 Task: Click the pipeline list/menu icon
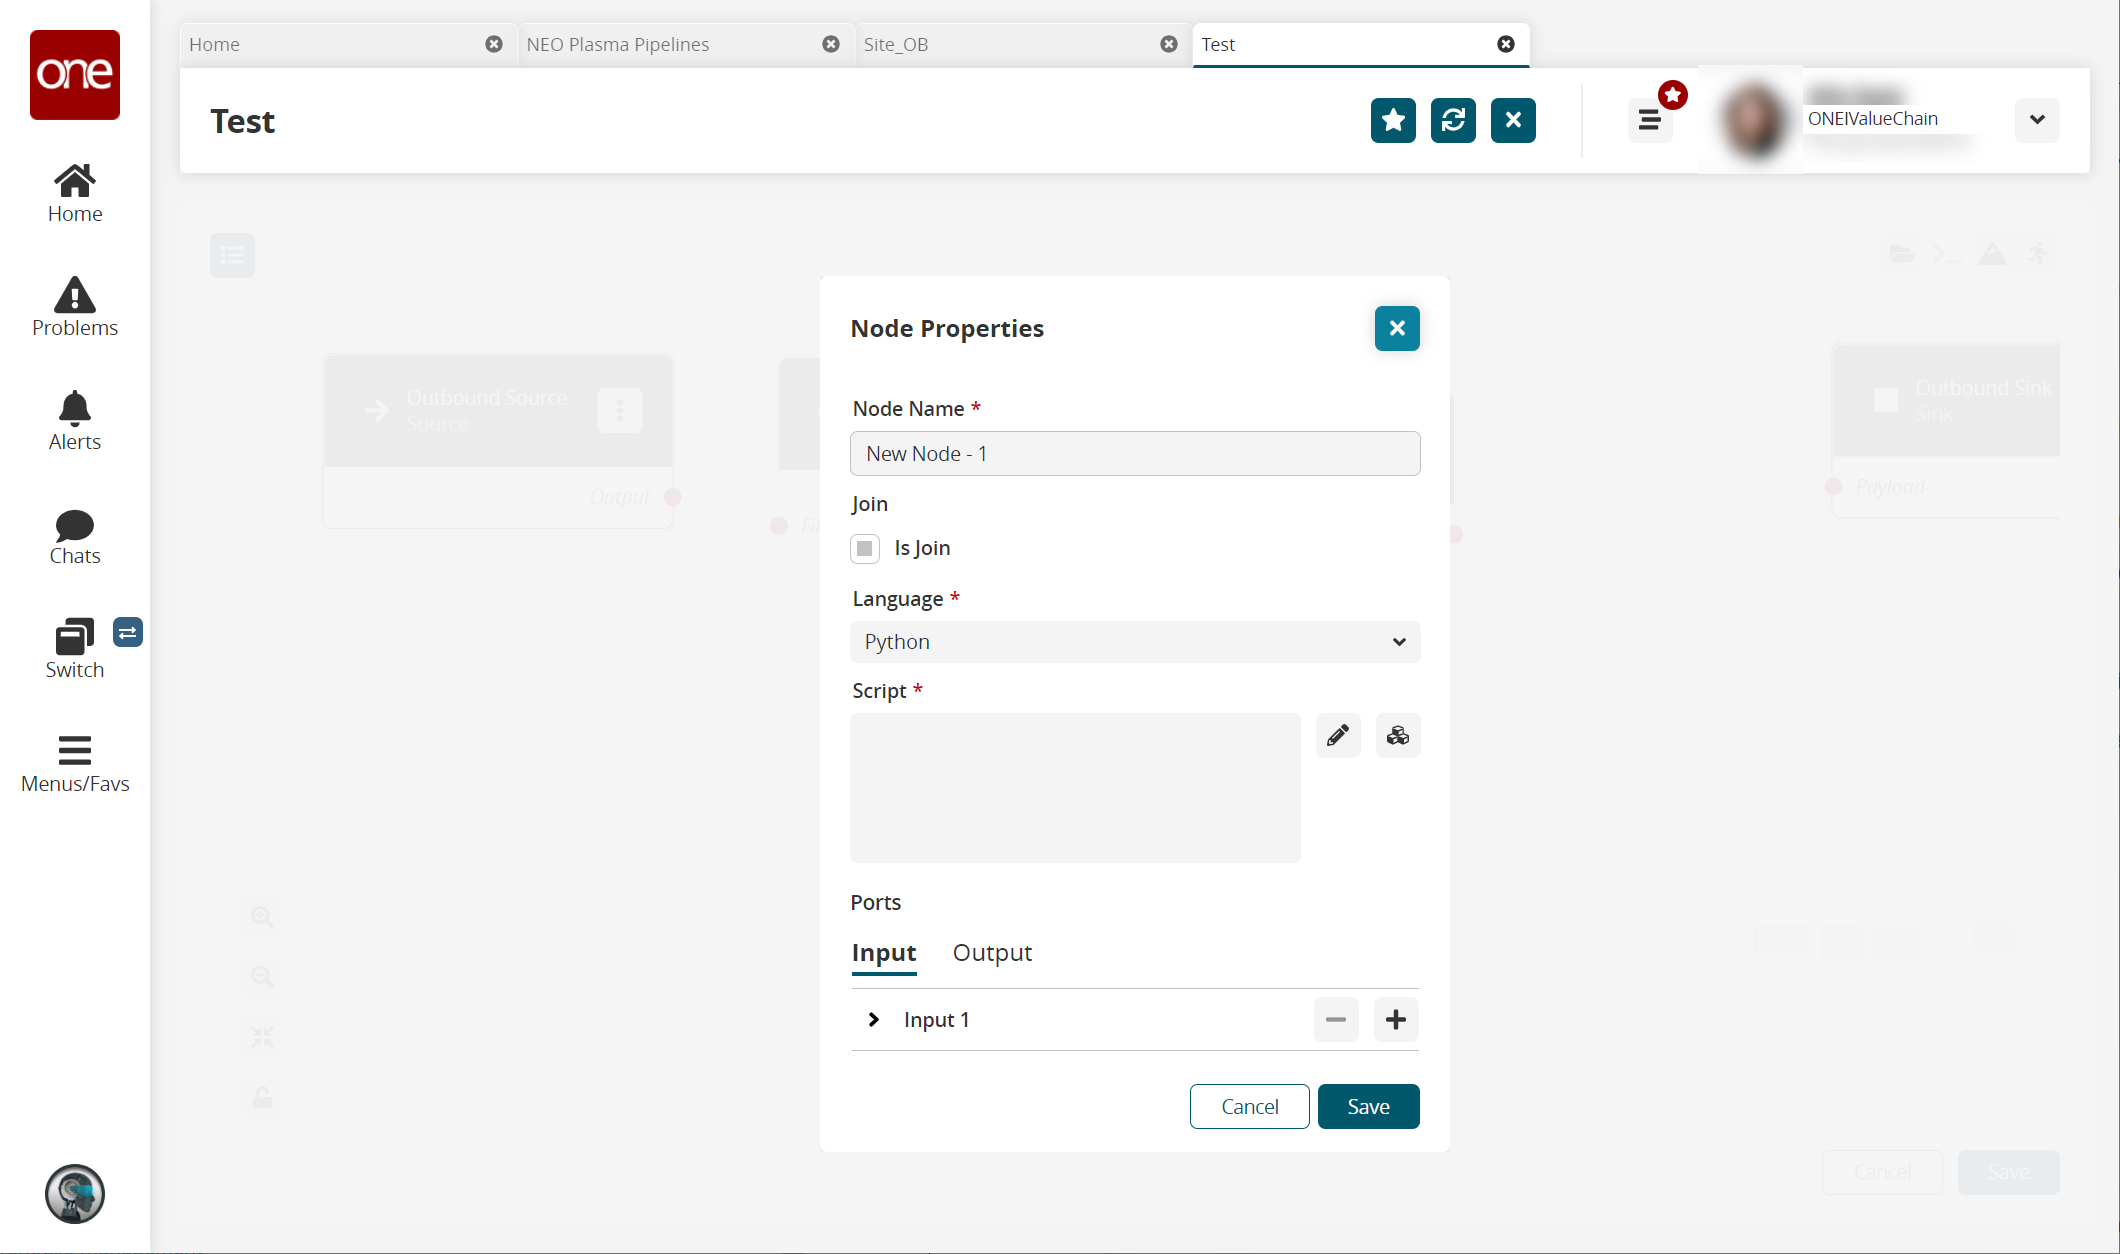[233, 255]
